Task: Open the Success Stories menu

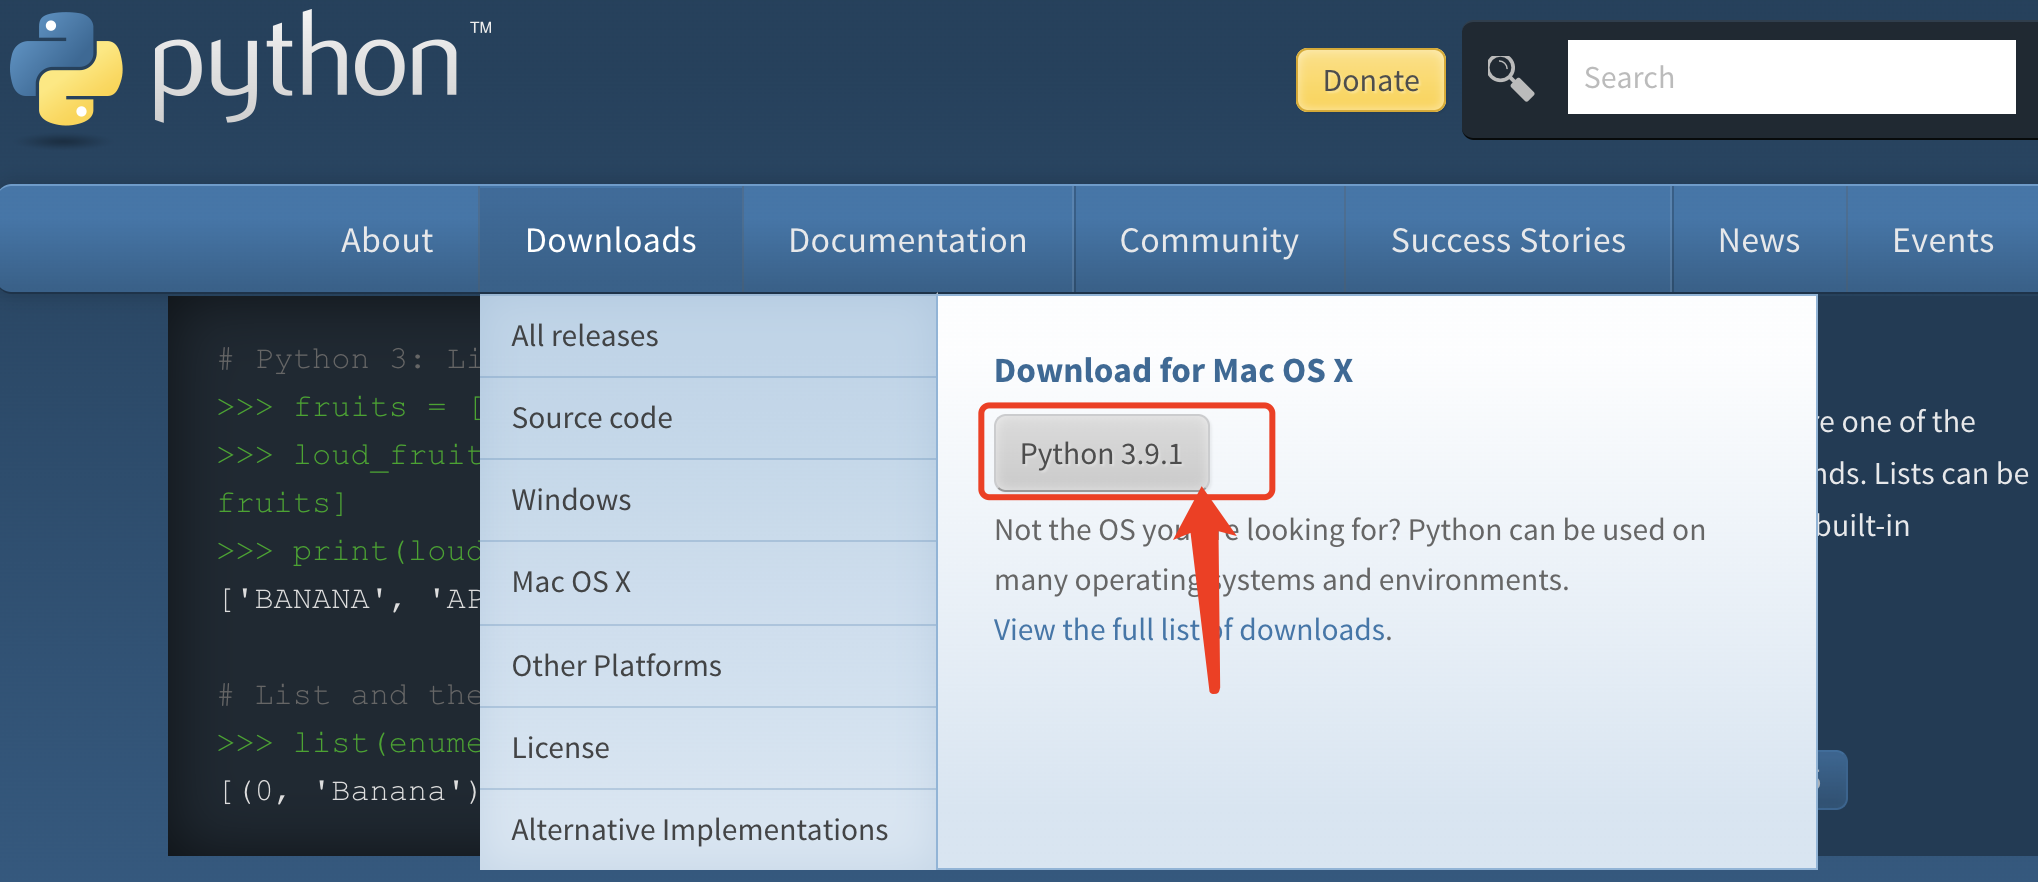Action: click(1508, 240)
